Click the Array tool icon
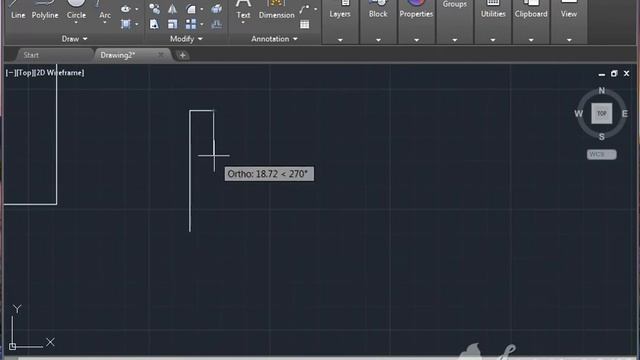 [191, 24]
